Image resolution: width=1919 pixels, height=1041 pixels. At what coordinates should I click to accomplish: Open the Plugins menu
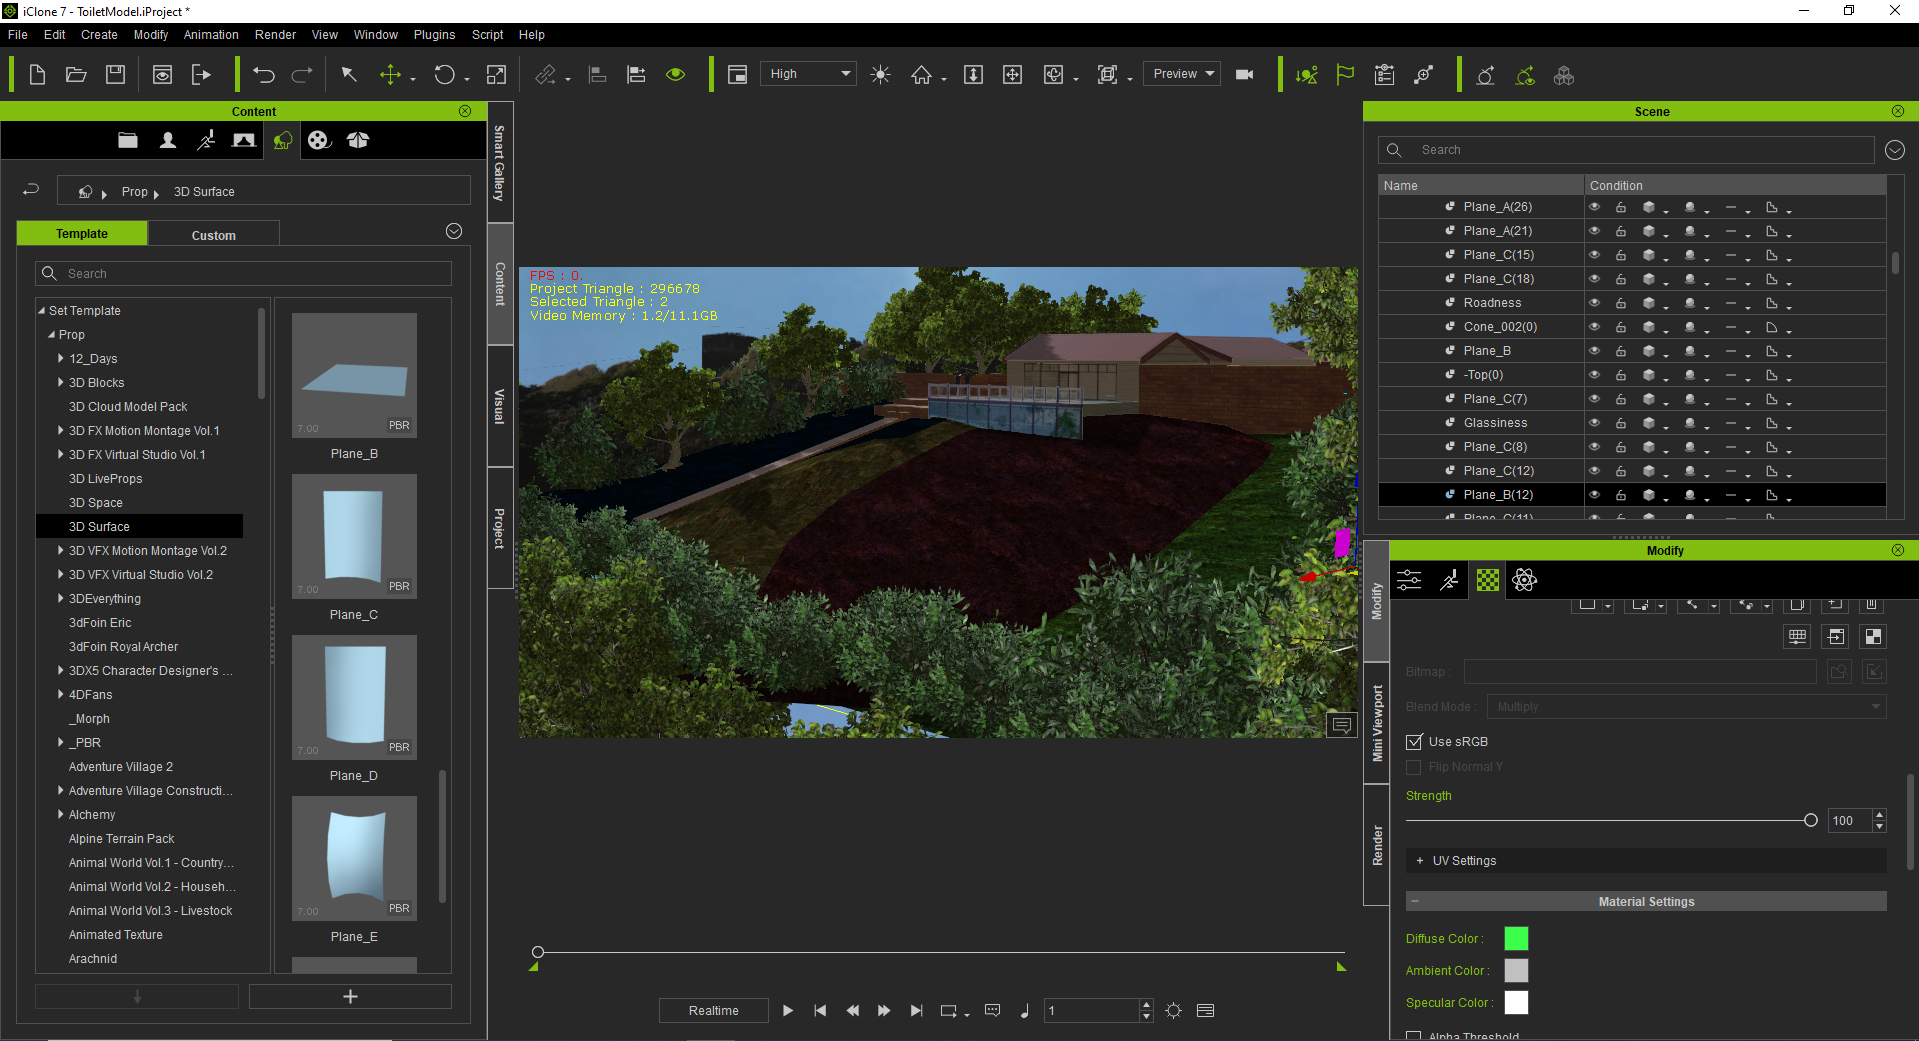(434, 35)
